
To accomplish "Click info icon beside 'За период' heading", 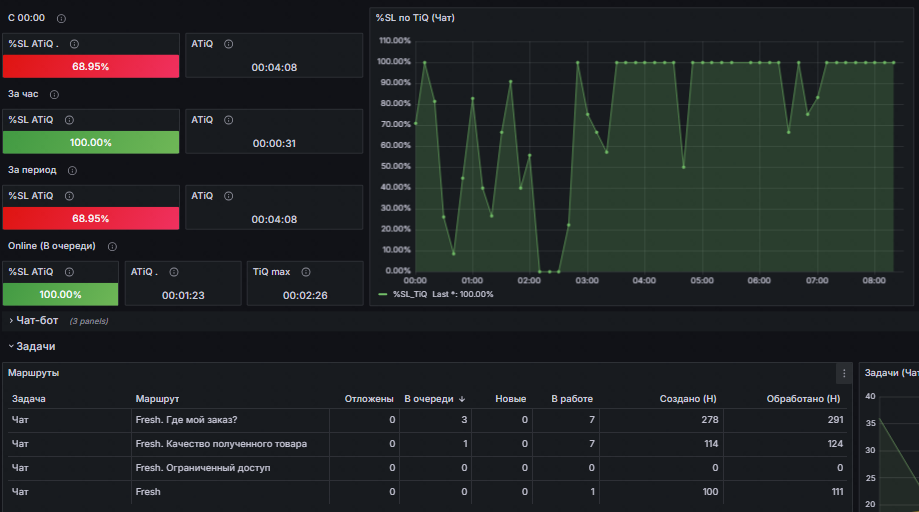I will [x=72, y=170].
